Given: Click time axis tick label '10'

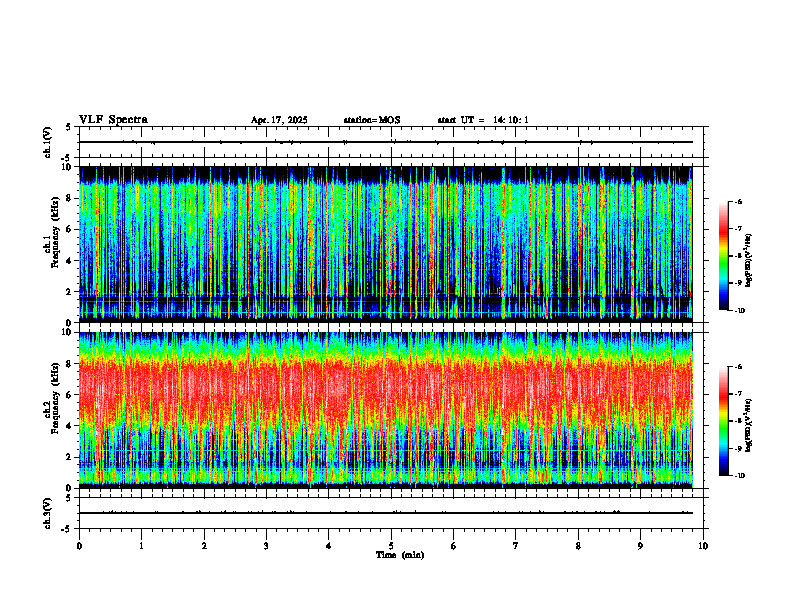Looking at the screenshot, I should [703, 546].
